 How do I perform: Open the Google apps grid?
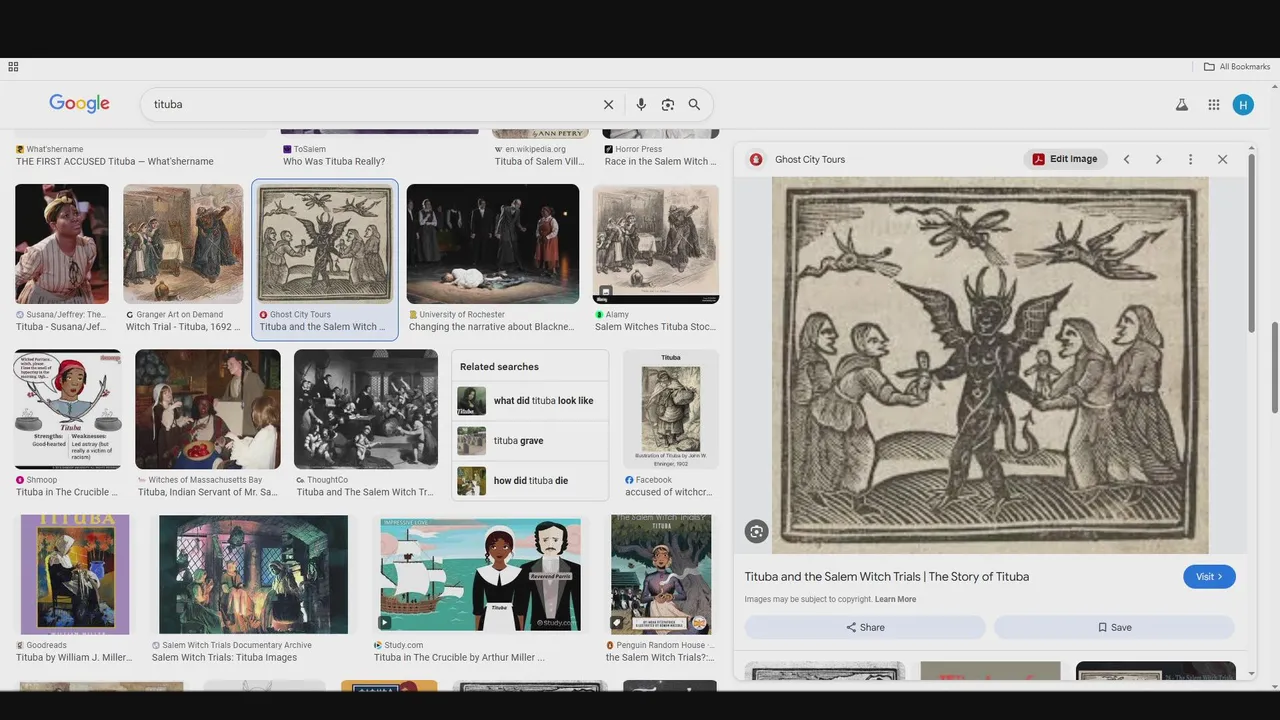[x=1214, y=104]
